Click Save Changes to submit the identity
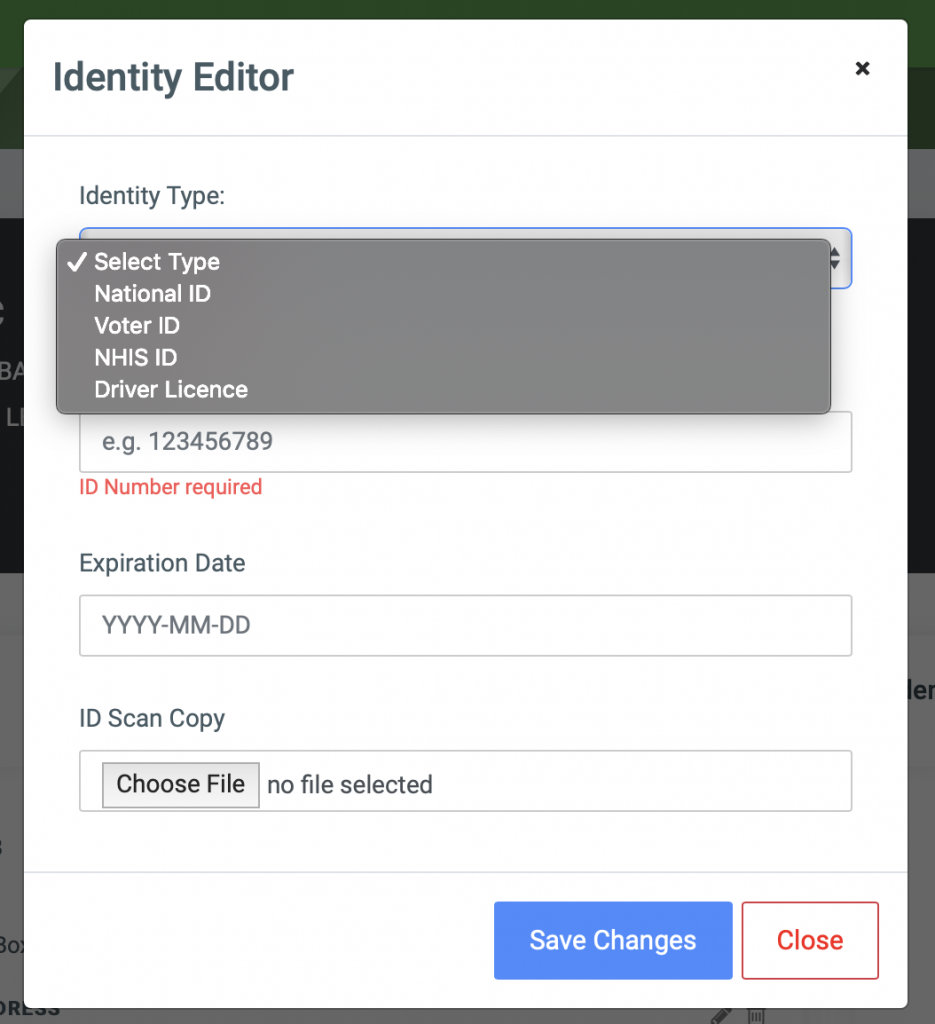The width and height of the screenshot is (935, 1024). click(612, 940)
